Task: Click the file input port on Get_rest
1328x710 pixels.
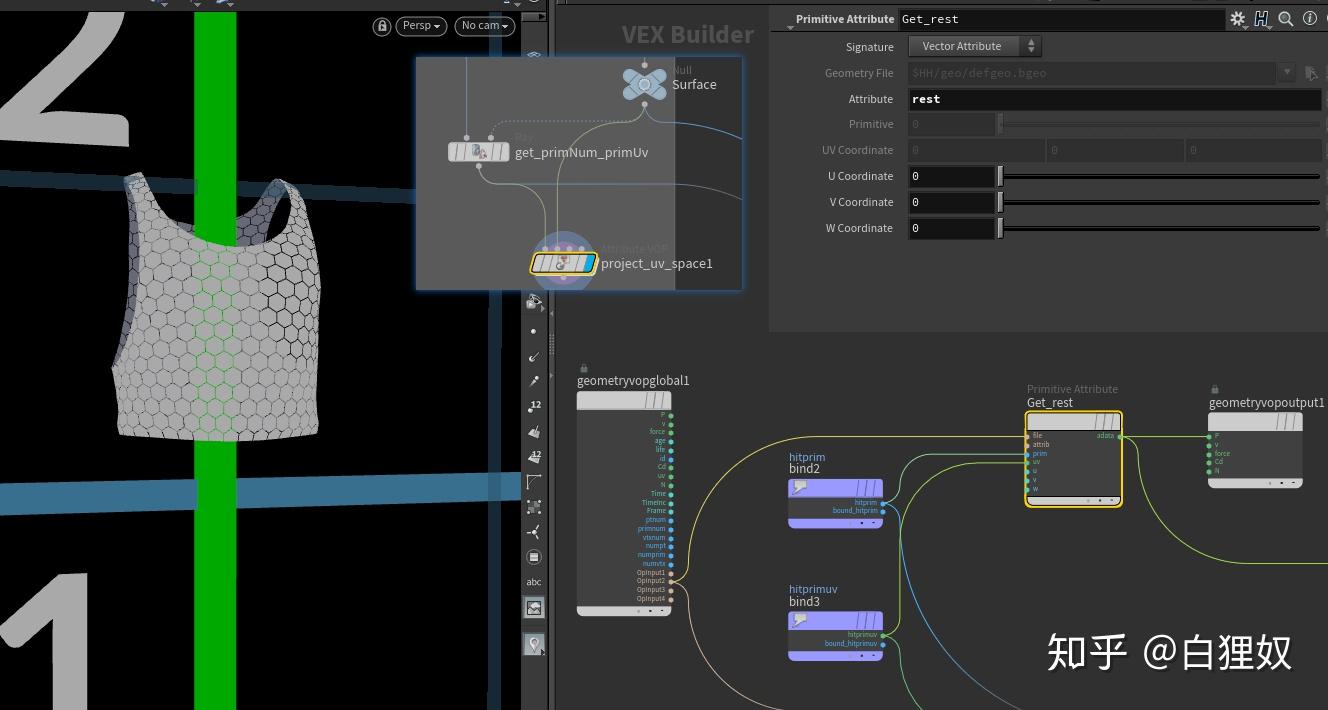Action: tap(1027, 436)
